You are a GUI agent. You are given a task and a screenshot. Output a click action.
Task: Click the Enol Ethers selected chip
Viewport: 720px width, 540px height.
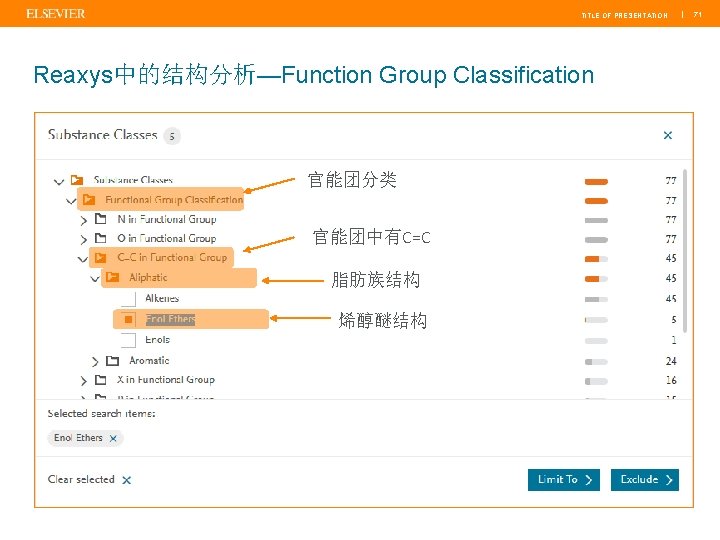point(85,438)
